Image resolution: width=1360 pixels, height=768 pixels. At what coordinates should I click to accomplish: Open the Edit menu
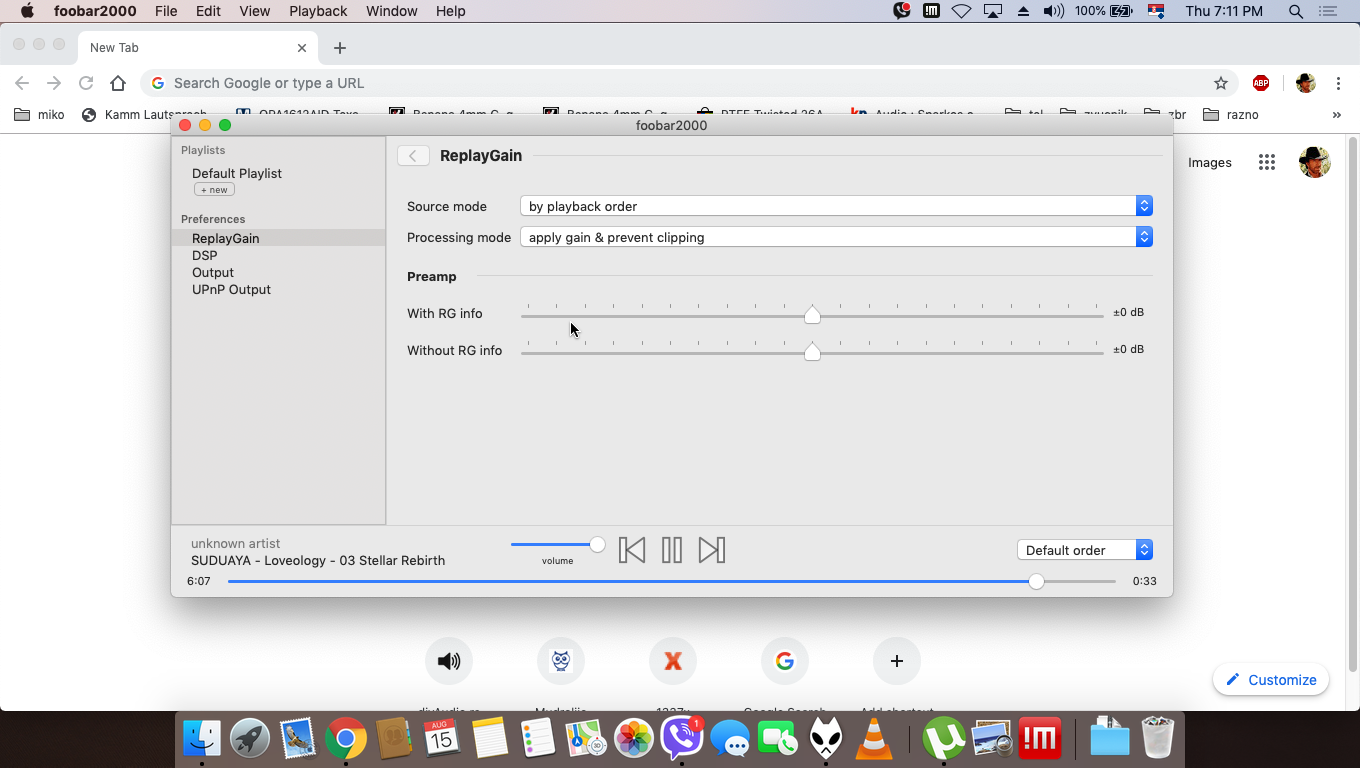click(208, 11)
